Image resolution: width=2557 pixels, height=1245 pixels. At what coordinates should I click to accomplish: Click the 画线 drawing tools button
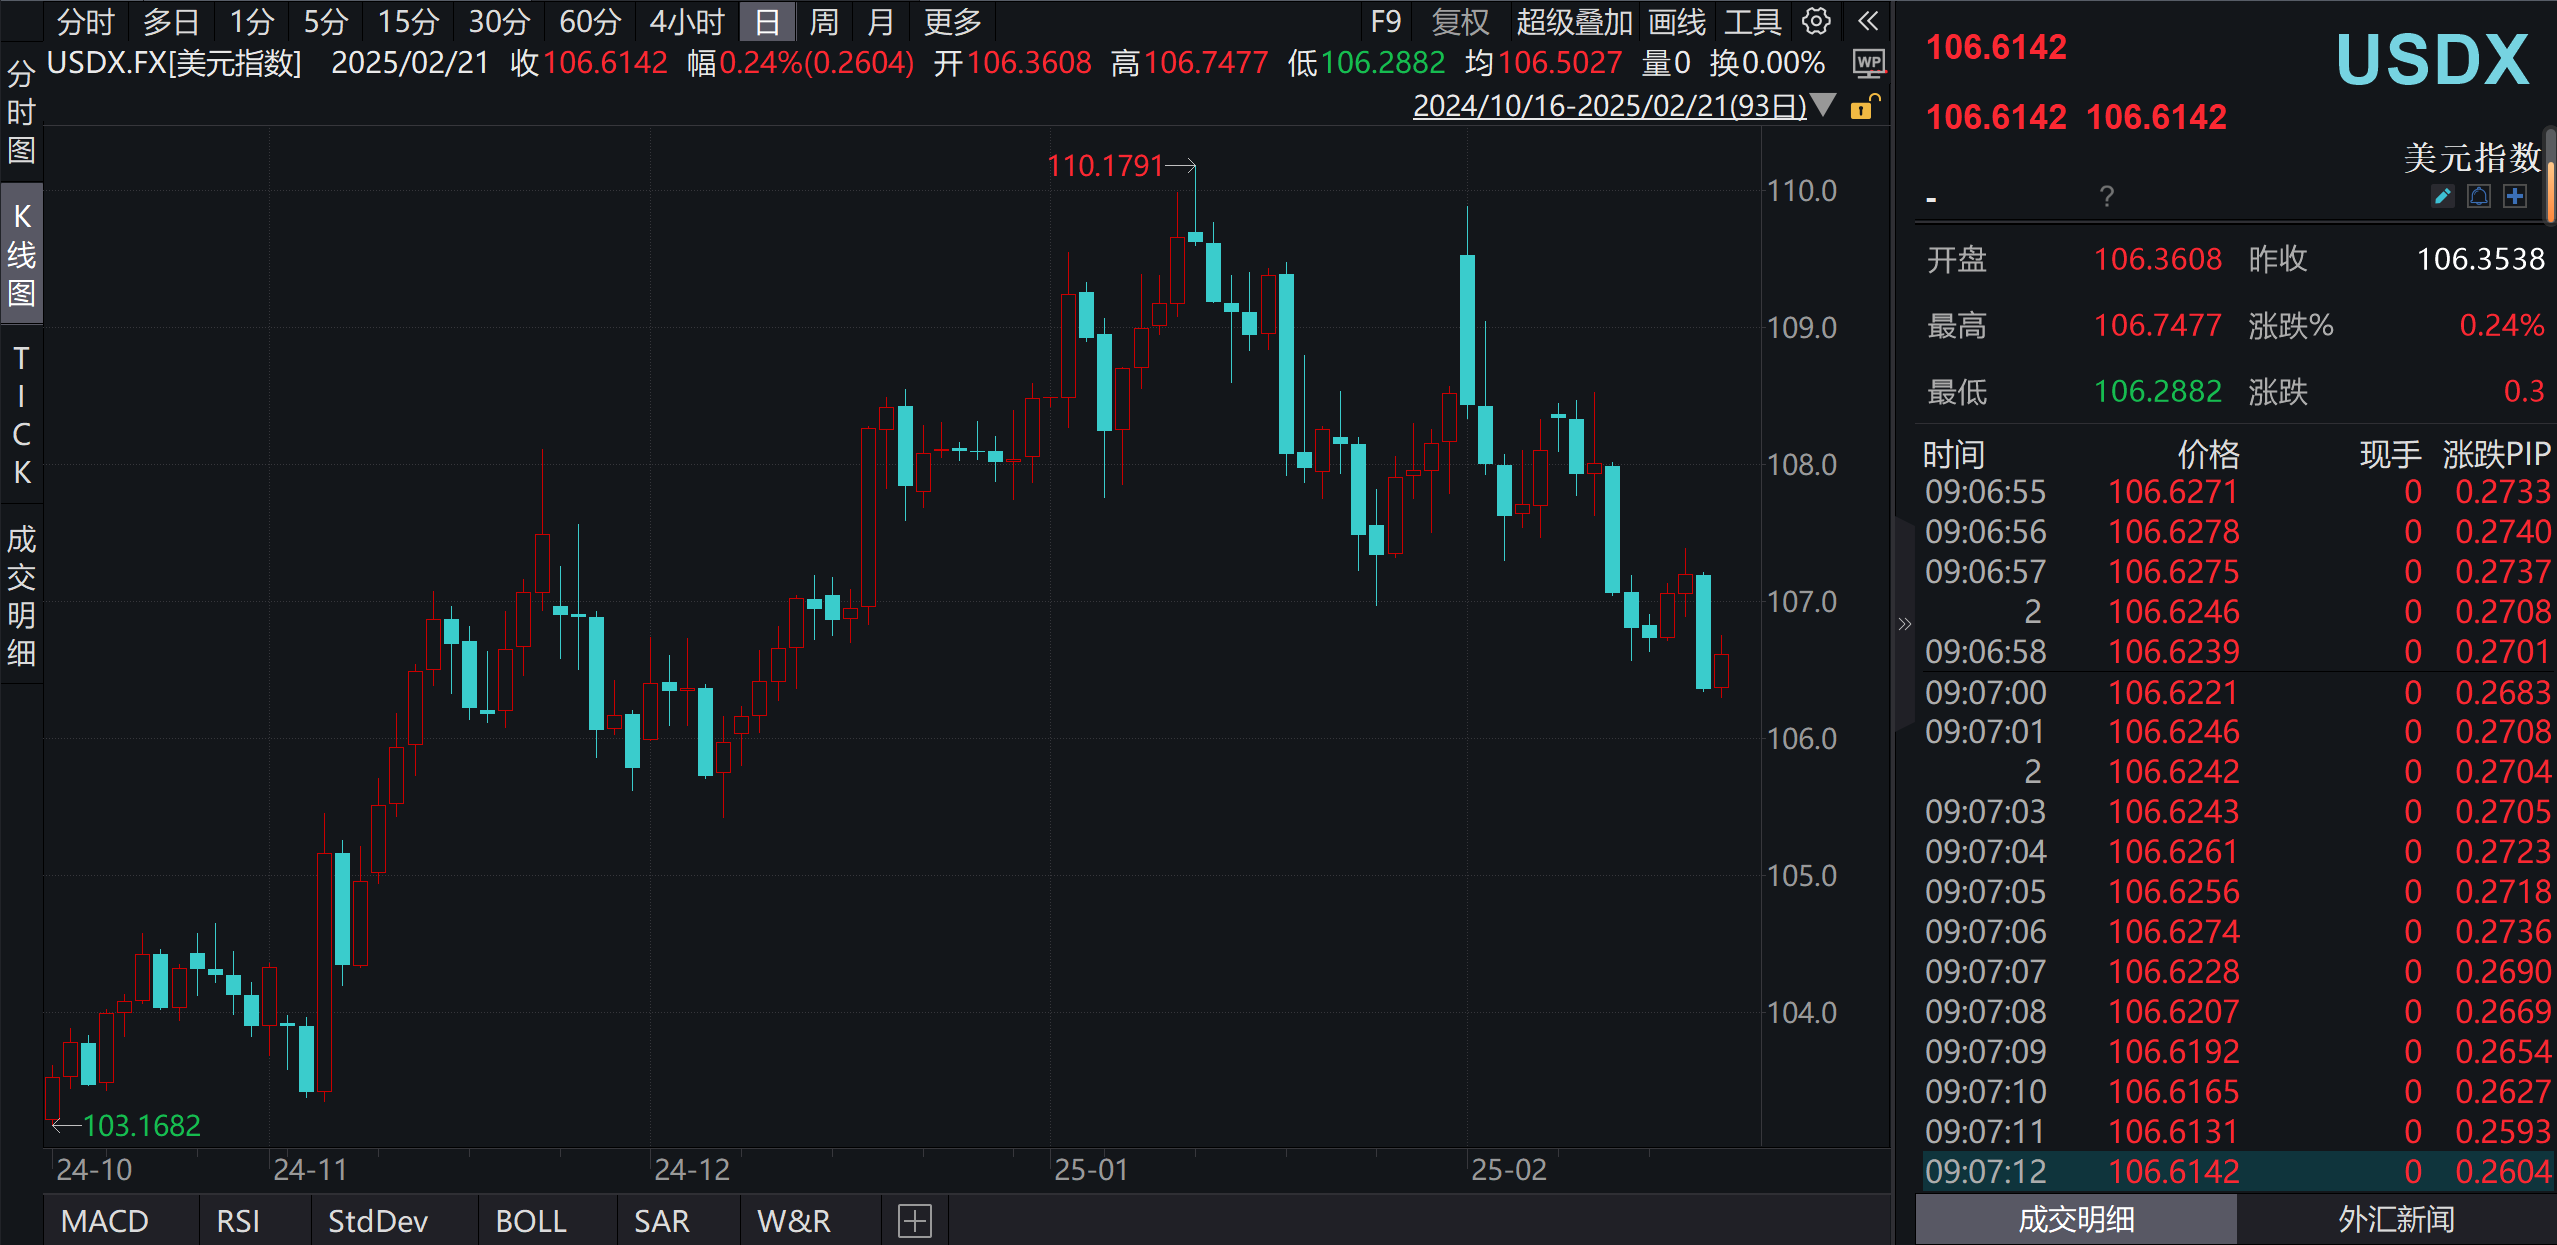1676,21
